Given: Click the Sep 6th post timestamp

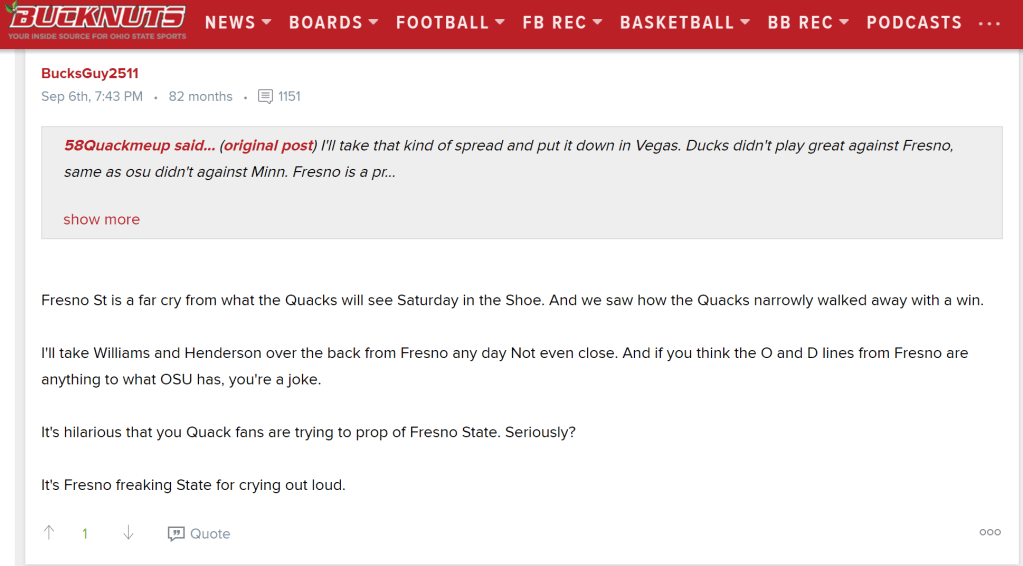Looking at the screenshot, I should tap(92, 97).
